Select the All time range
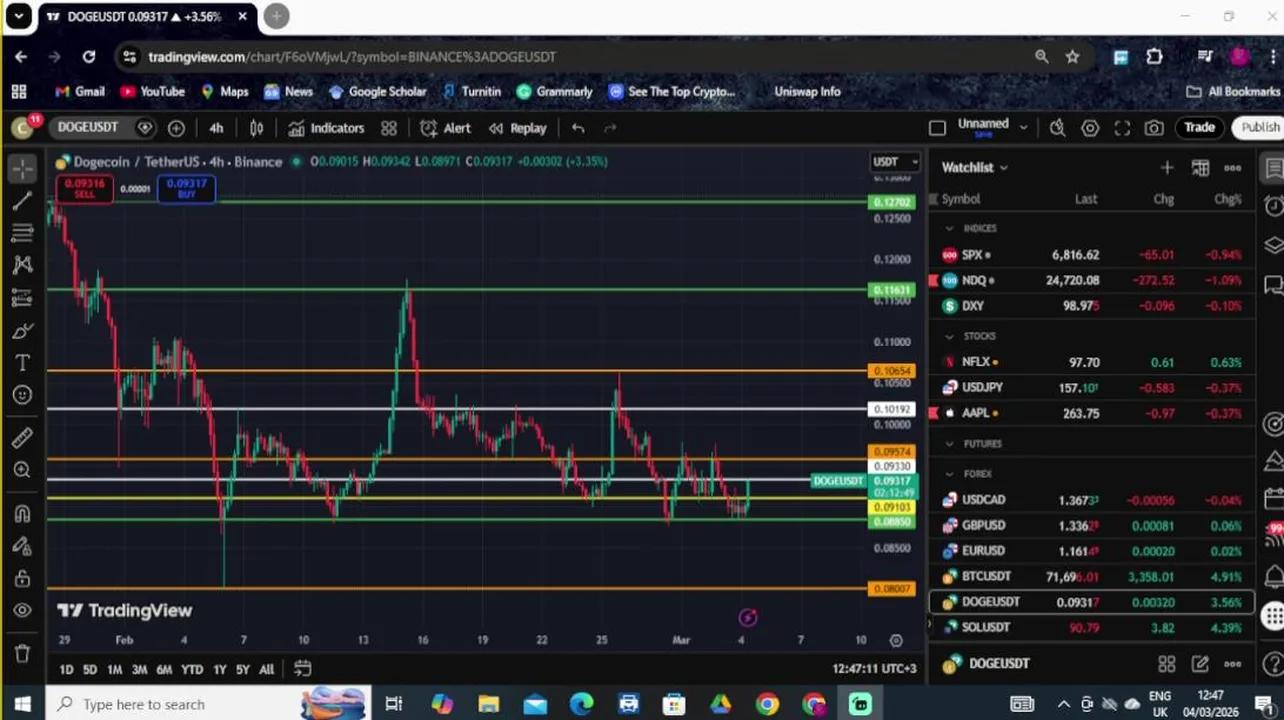 (267, 669)
